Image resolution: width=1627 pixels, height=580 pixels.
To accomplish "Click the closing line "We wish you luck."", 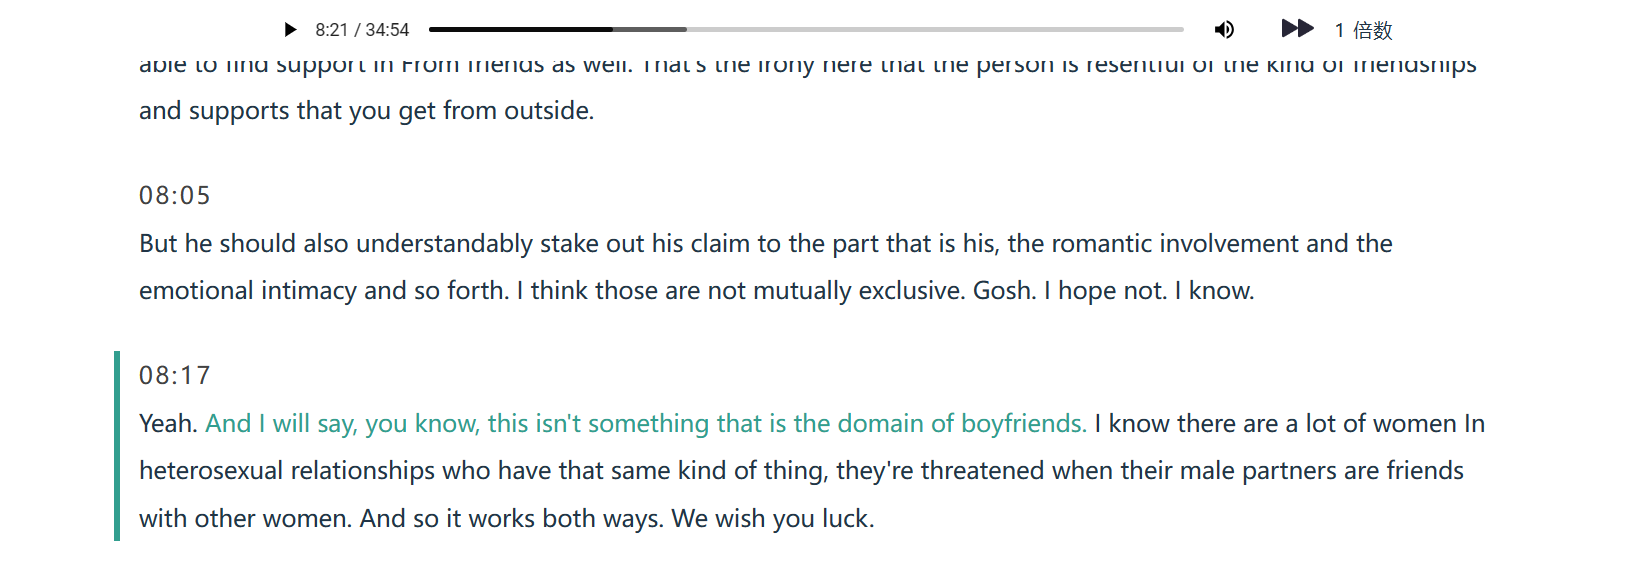I will pyautogui.click(x=773, y=519).
